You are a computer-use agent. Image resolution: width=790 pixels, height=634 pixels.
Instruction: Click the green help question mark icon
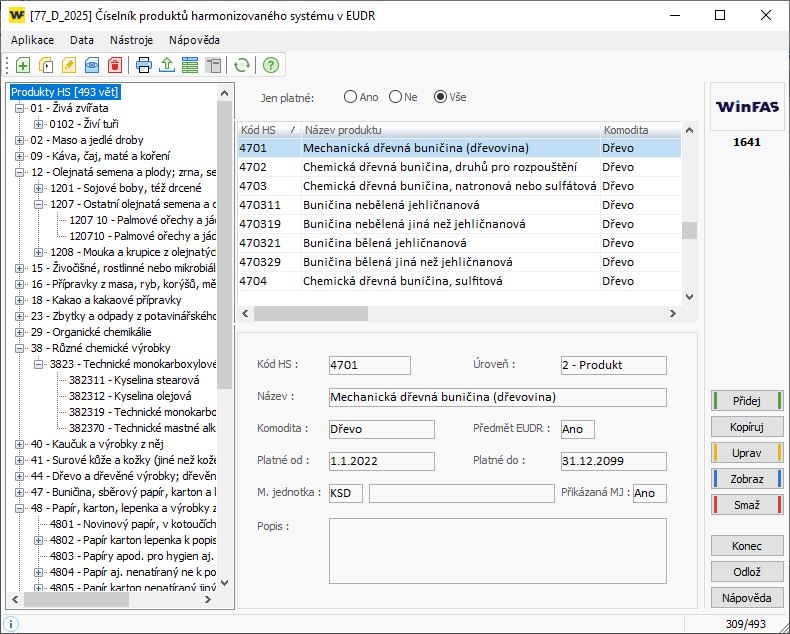(x=270, y=65)
